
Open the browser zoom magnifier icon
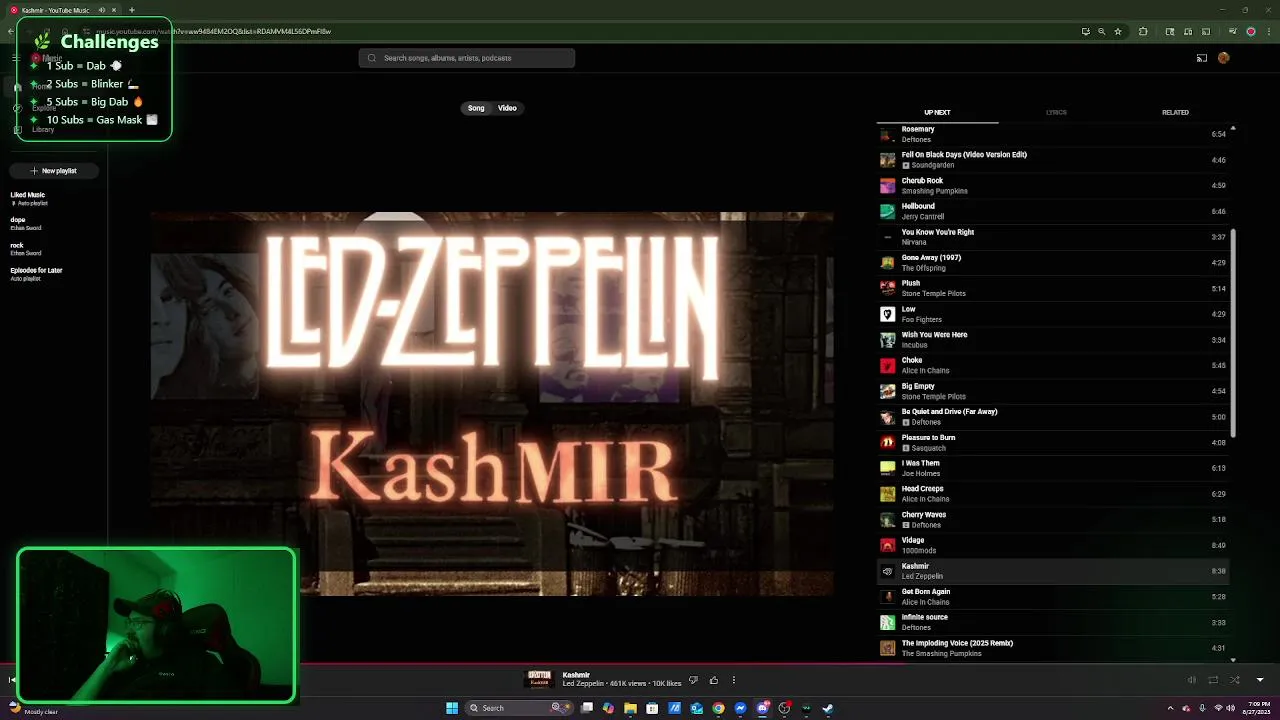pos(1102,31)
